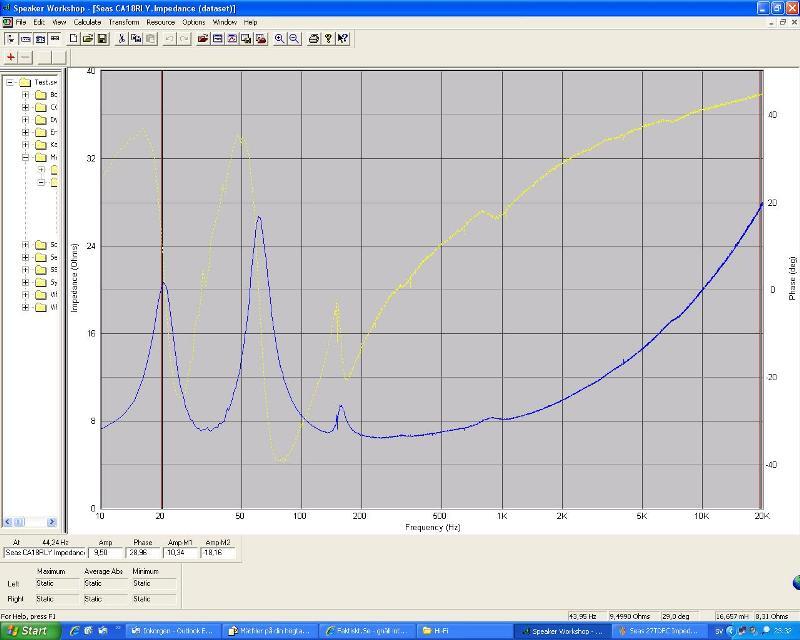
Task: Click the Left Maximum Static readout
Action: 56,583
